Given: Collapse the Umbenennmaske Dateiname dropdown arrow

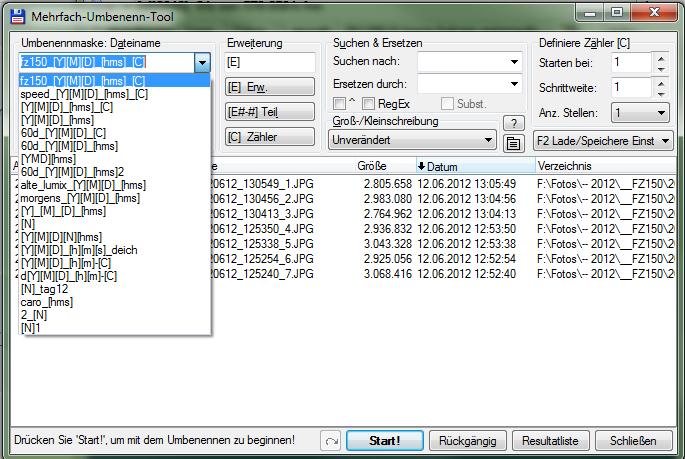Looking at the screenshot, I should (202, 62).
